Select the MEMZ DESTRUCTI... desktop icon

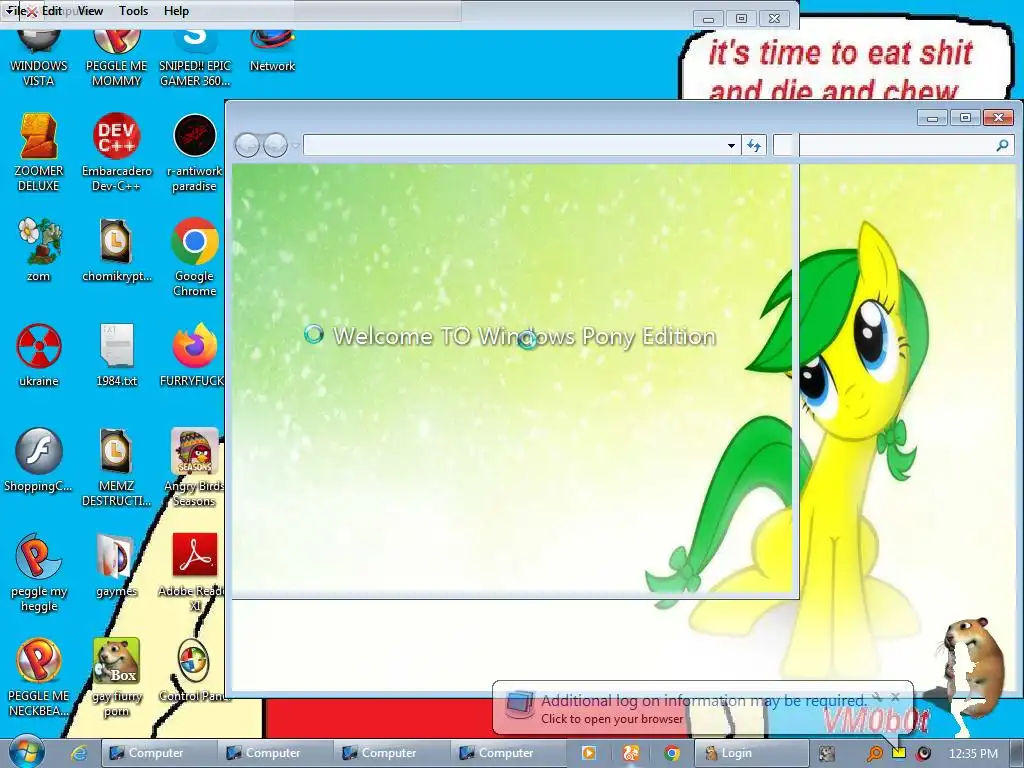click(116, 468)
